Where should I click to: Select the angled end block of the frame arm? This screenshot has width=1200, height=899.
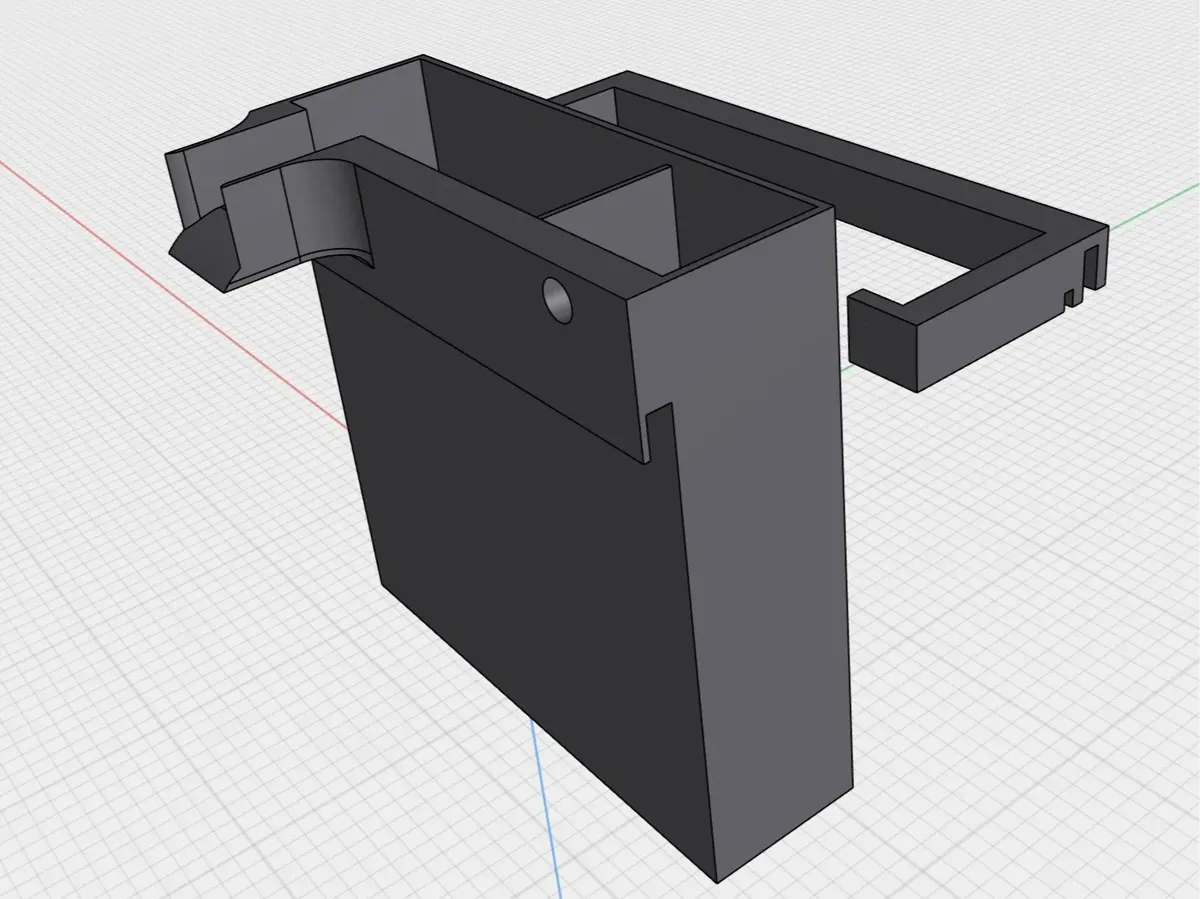pos(890,340)
